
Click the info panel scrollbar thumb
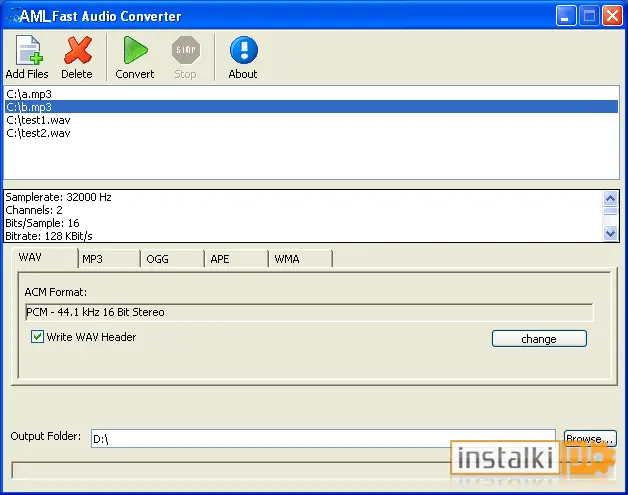pos(610,211)
